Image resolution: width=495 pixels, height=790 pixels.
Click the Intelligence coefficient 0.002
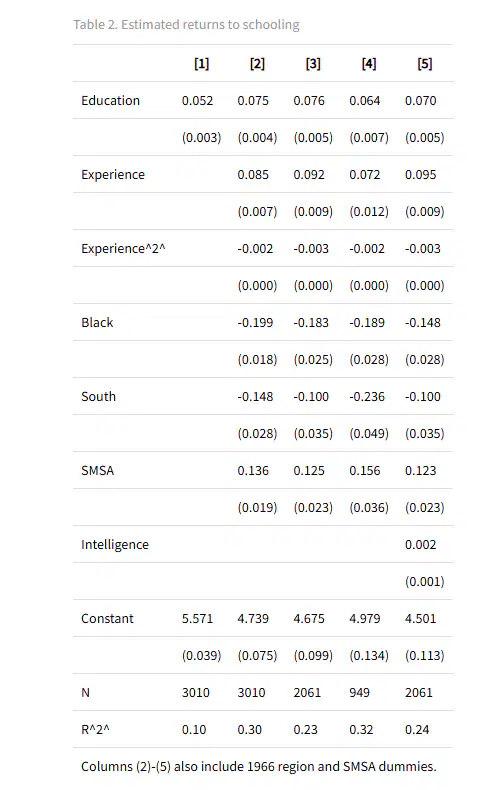click(421, 545)
